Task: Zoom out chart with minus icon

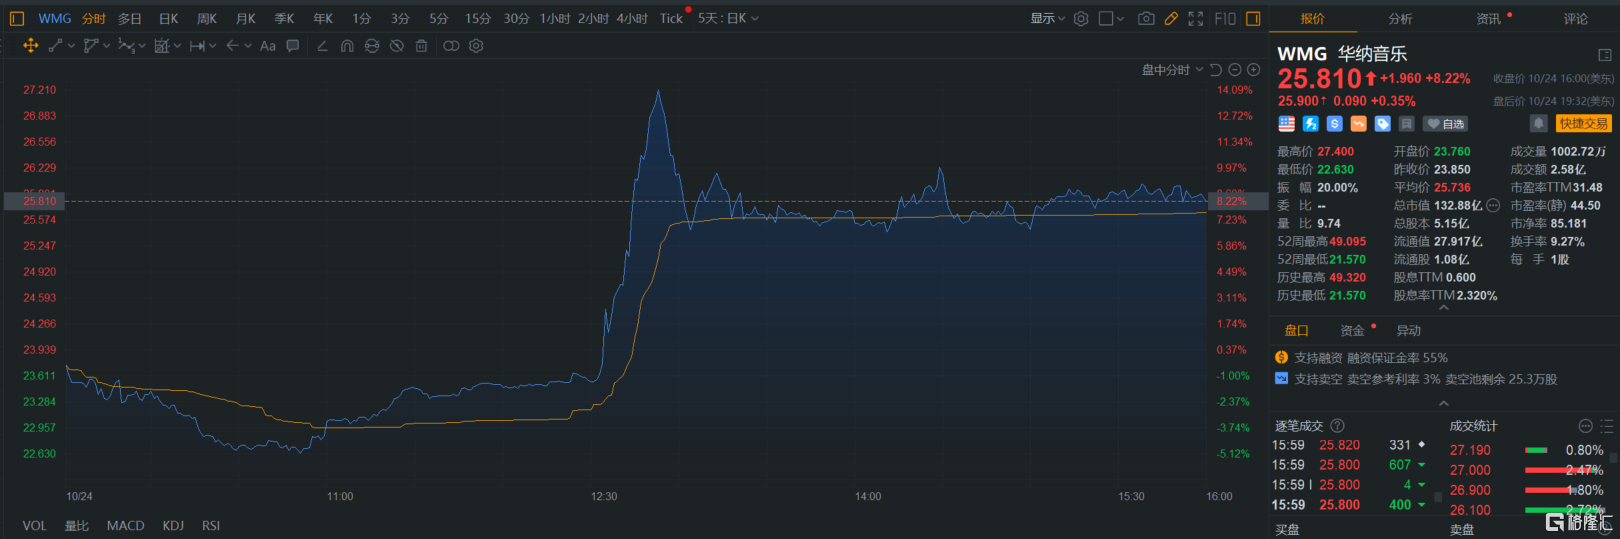Action: pos(1235,70)
